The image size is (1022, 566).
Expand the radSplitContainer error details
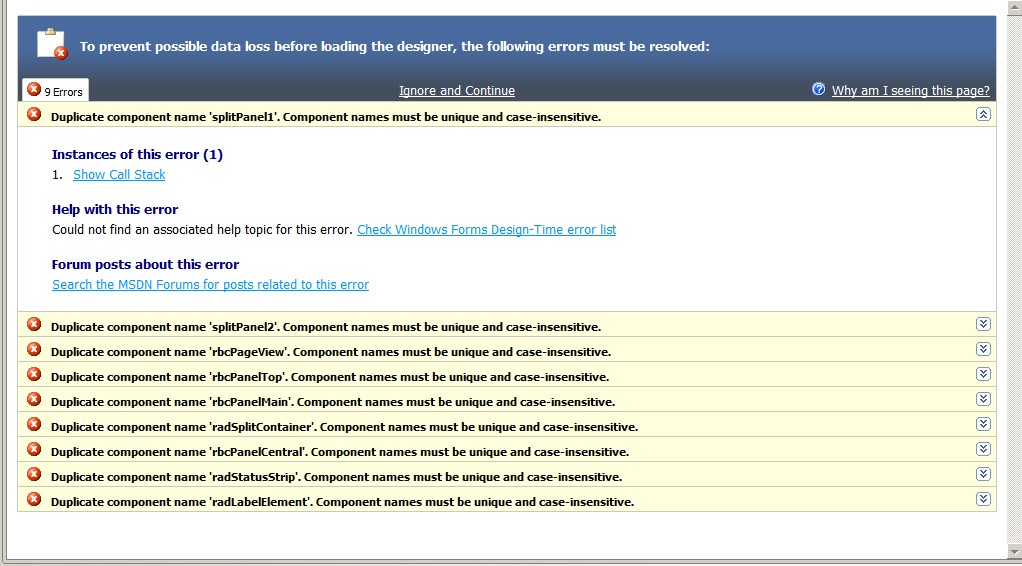click(x=983, y=424)
